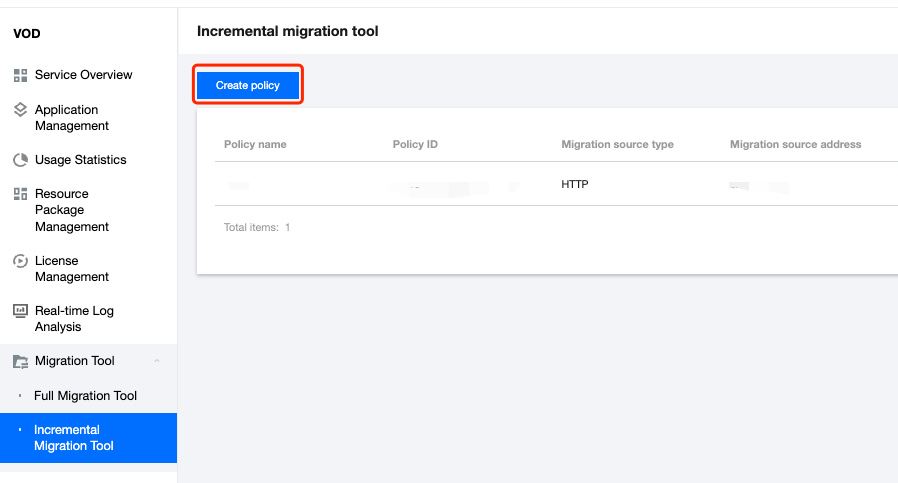Click the Policy ID column header

click(x=415, y=144)
